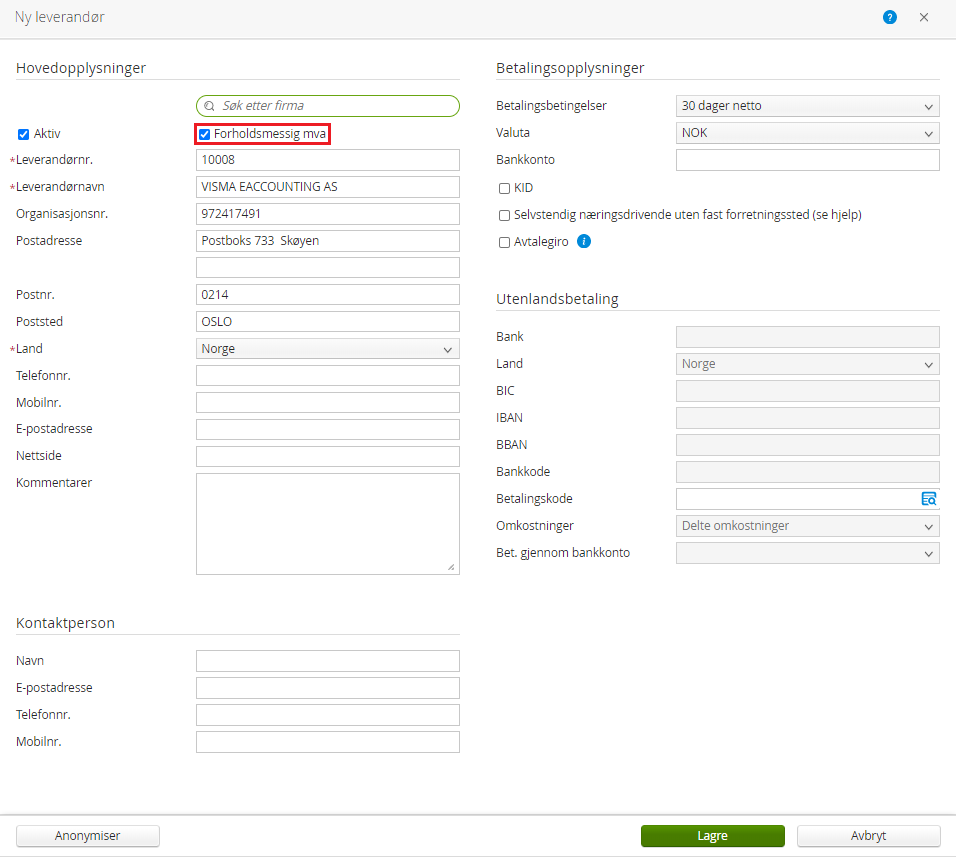Open the Betalingskode lookup icon
The image size is (956, 857).
tap(929, 499)
